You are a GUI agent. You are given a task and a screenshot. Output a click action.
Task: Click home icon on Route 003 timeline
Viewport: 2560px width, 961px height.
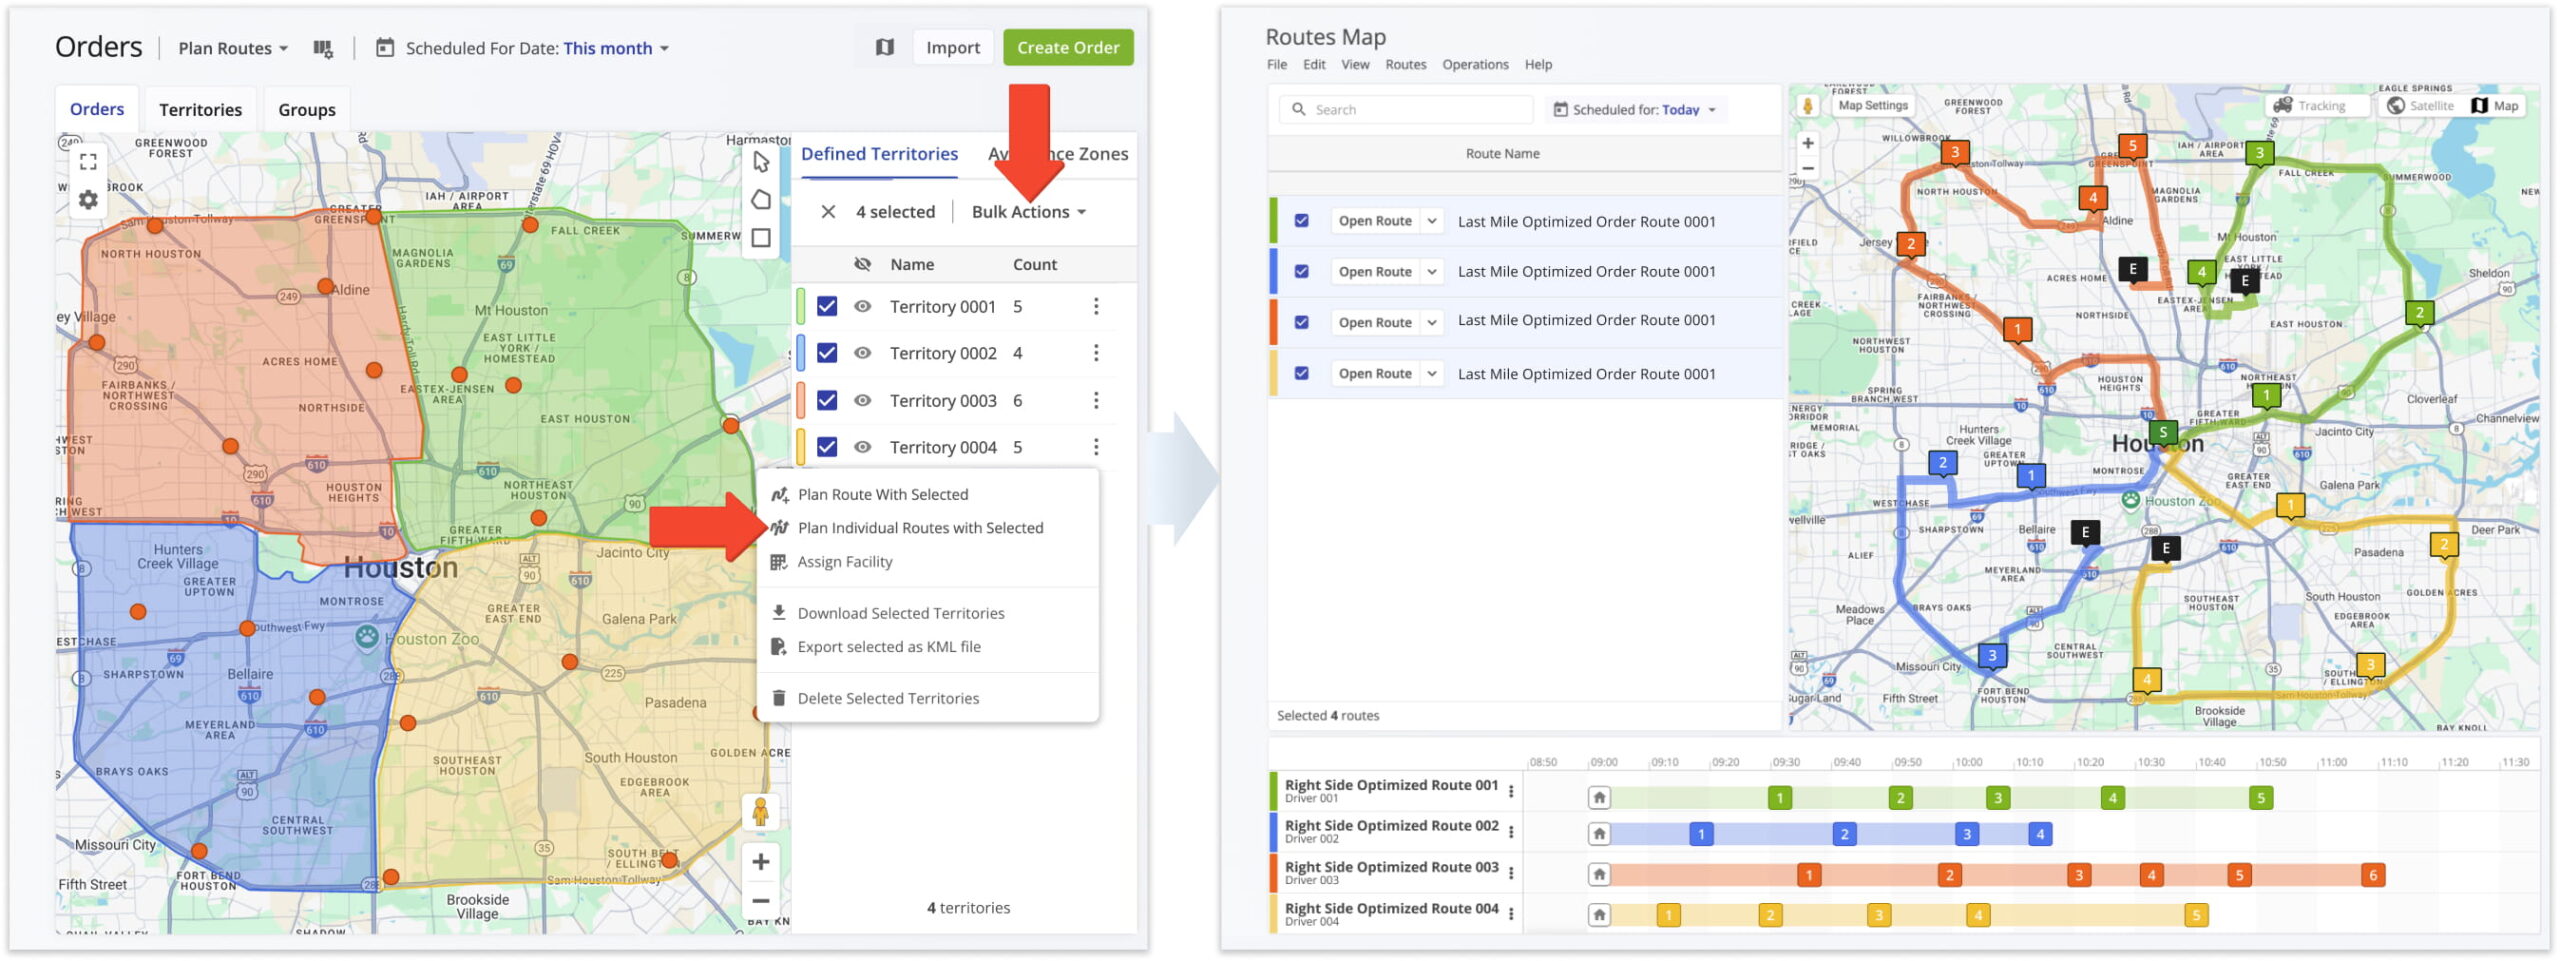tap(1599, 875)
